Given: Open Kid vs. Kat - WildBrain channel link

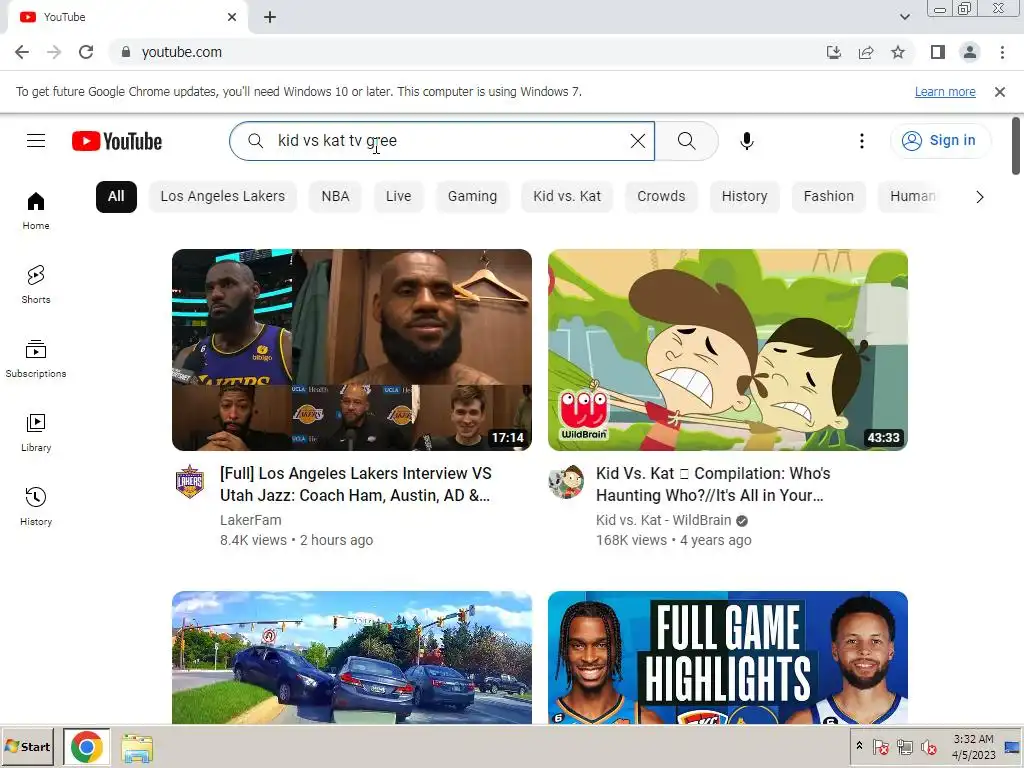Looking at the screenshot, I should pos(664,520).
